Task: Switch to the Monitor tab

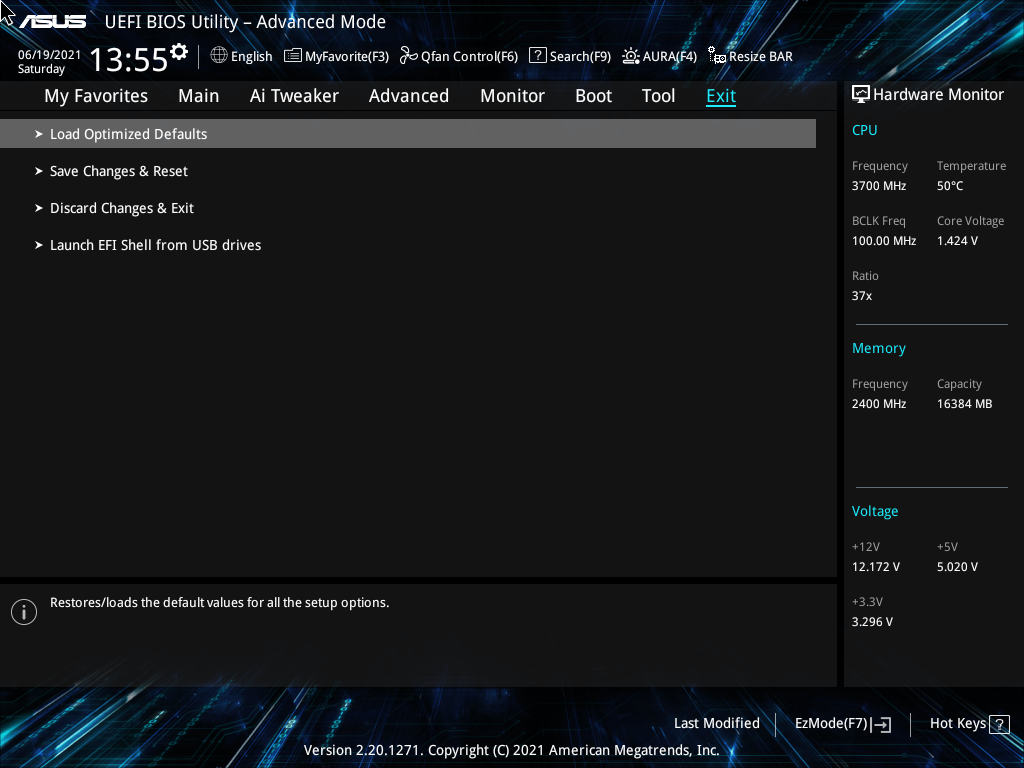Action: pos(512,95)
